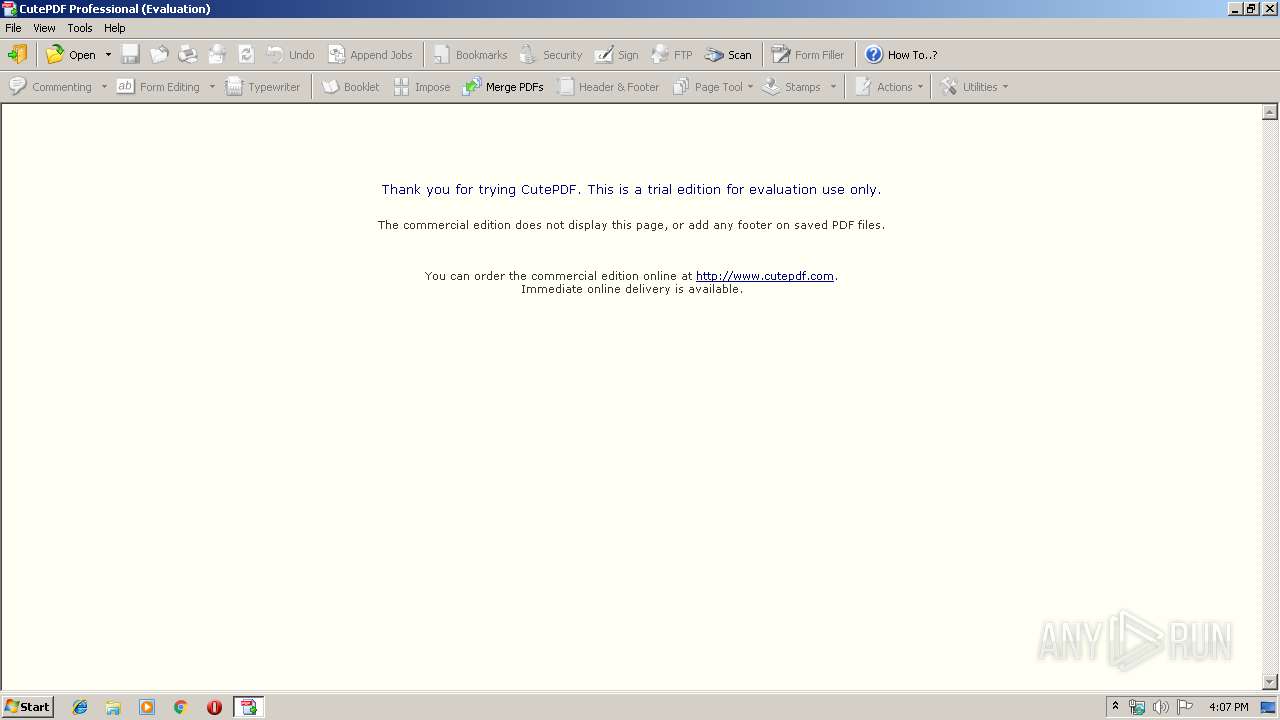The image size is (1280, 720).
Task: Click the Scan scanner tool
Action: pos(728,55)
